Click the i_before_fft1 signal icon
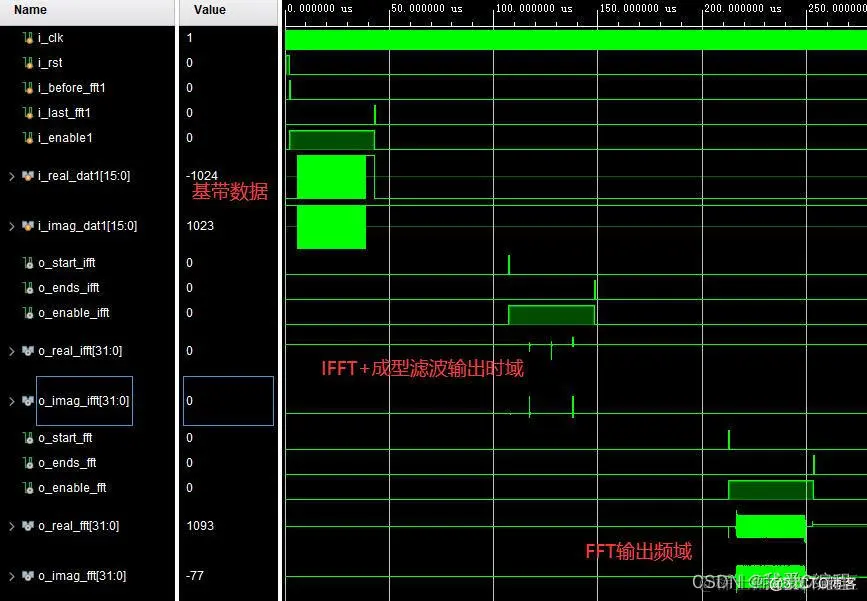This screenshot has height=601, width=867. (x=28, y=87)
